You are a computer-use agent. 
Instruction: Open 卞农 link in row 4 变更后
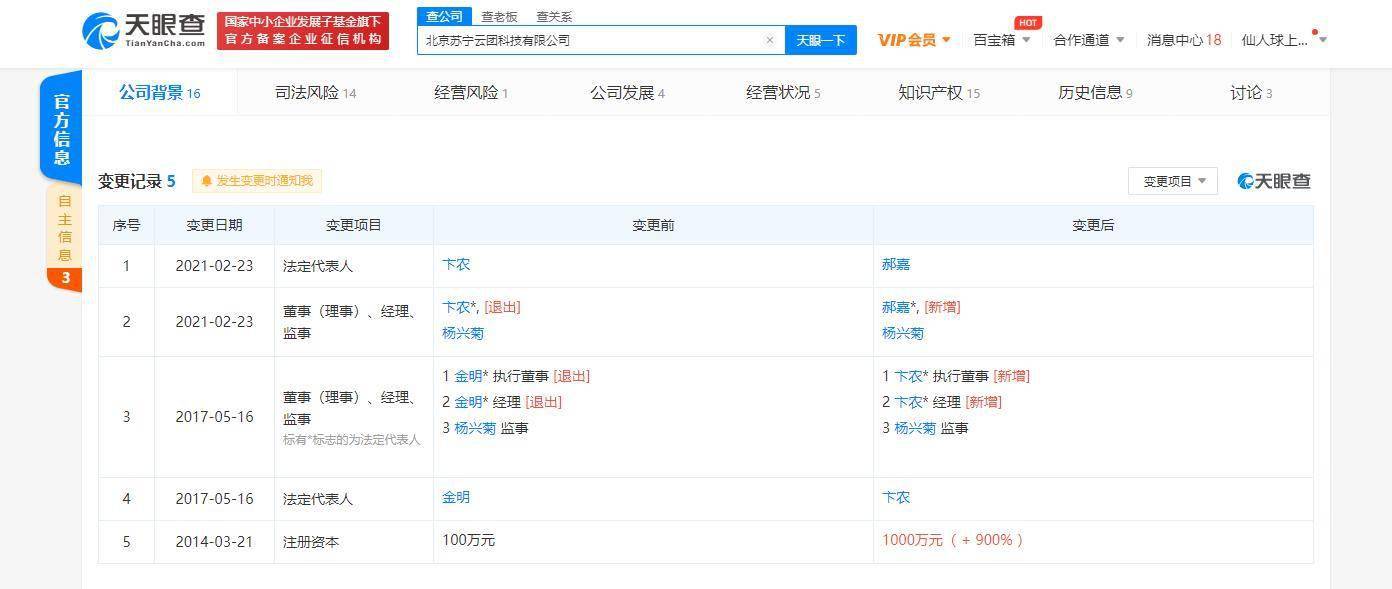(896, 497)
